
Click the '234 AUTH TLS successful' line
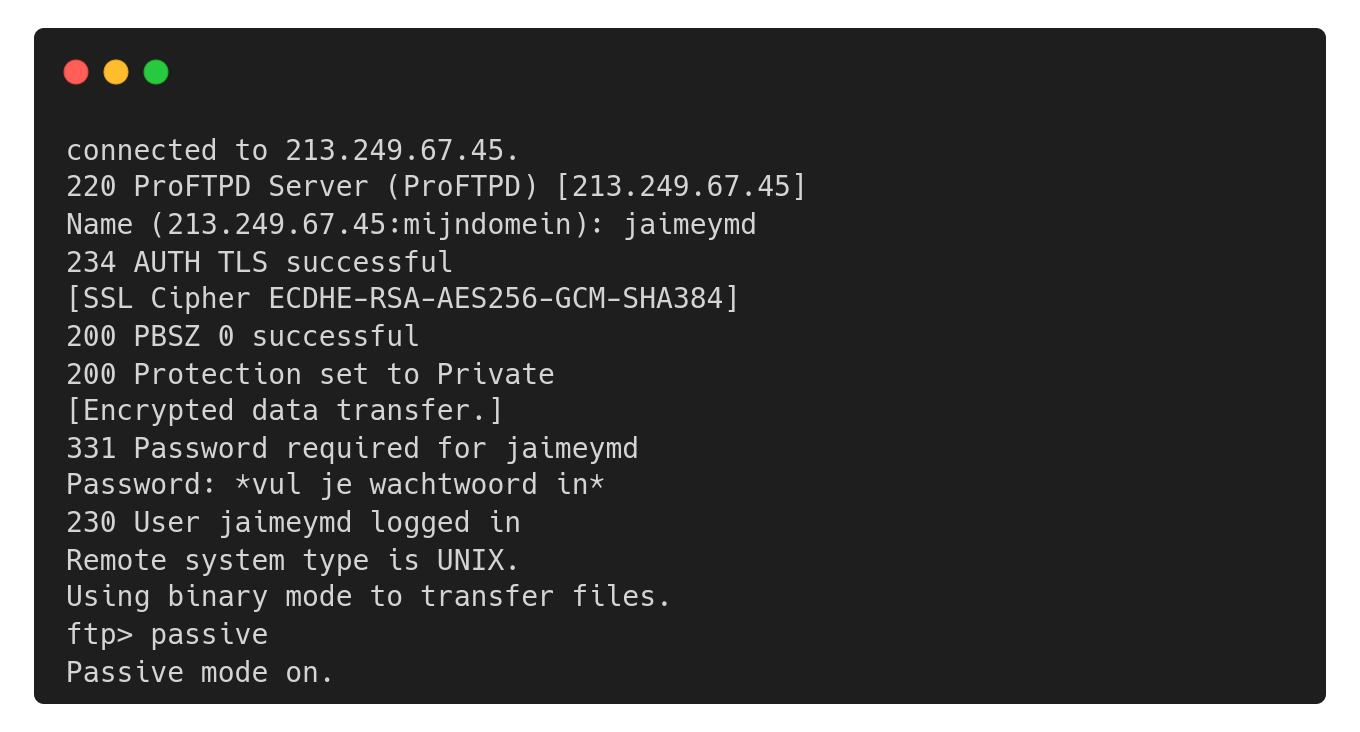point(259,262)
